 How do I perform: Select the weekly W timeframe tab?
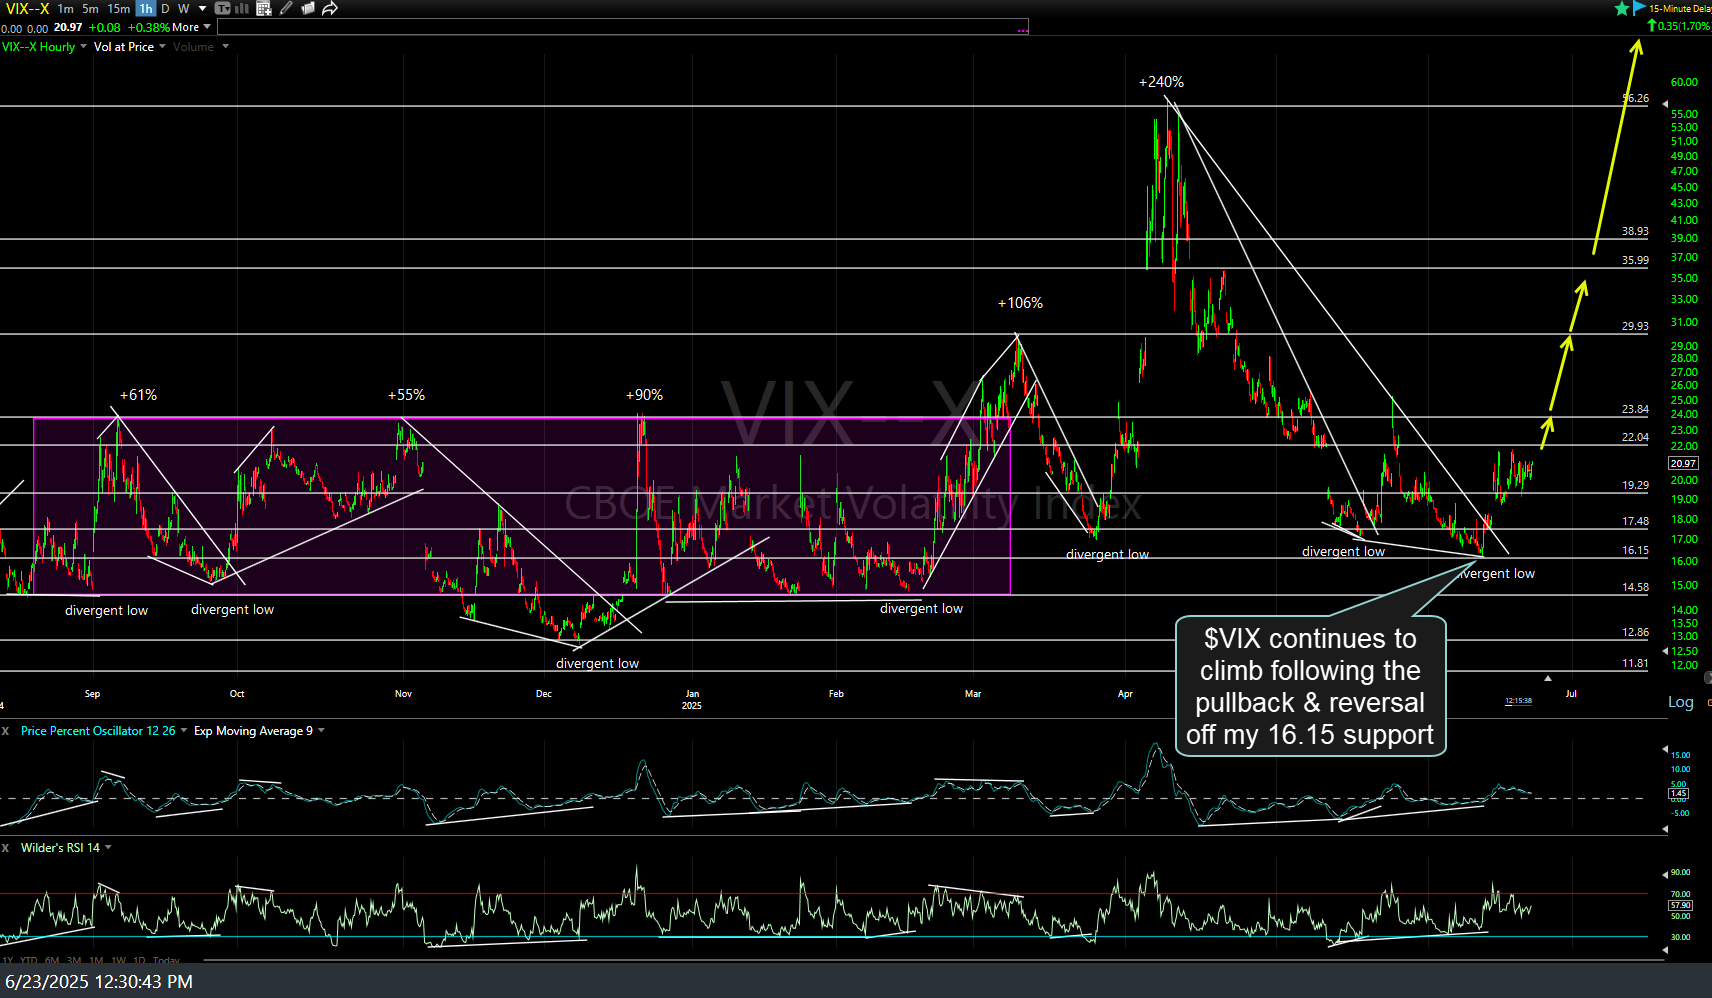183,9
